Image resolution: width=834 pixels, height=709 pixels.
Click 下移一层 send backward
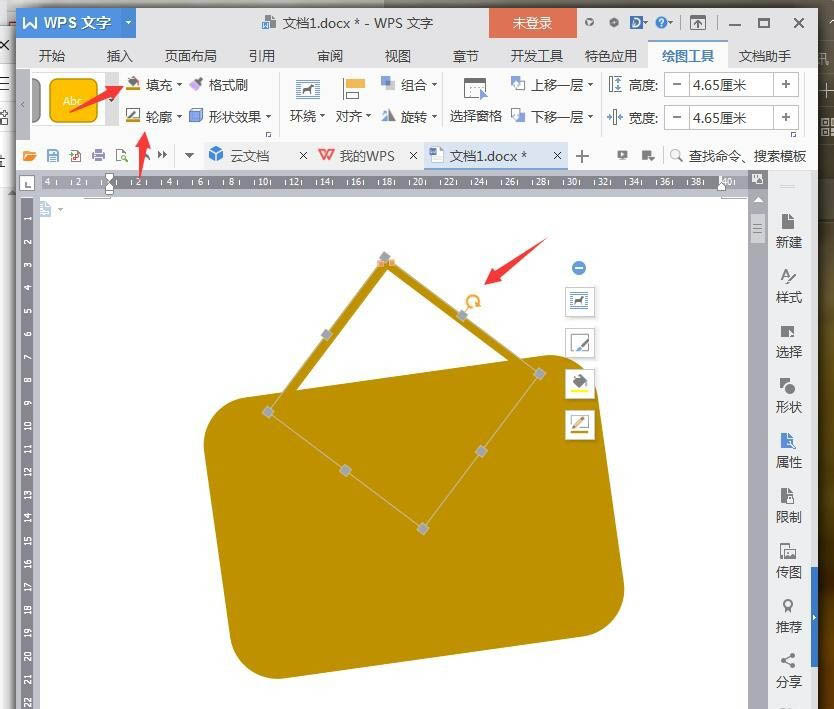pos(552,116)
